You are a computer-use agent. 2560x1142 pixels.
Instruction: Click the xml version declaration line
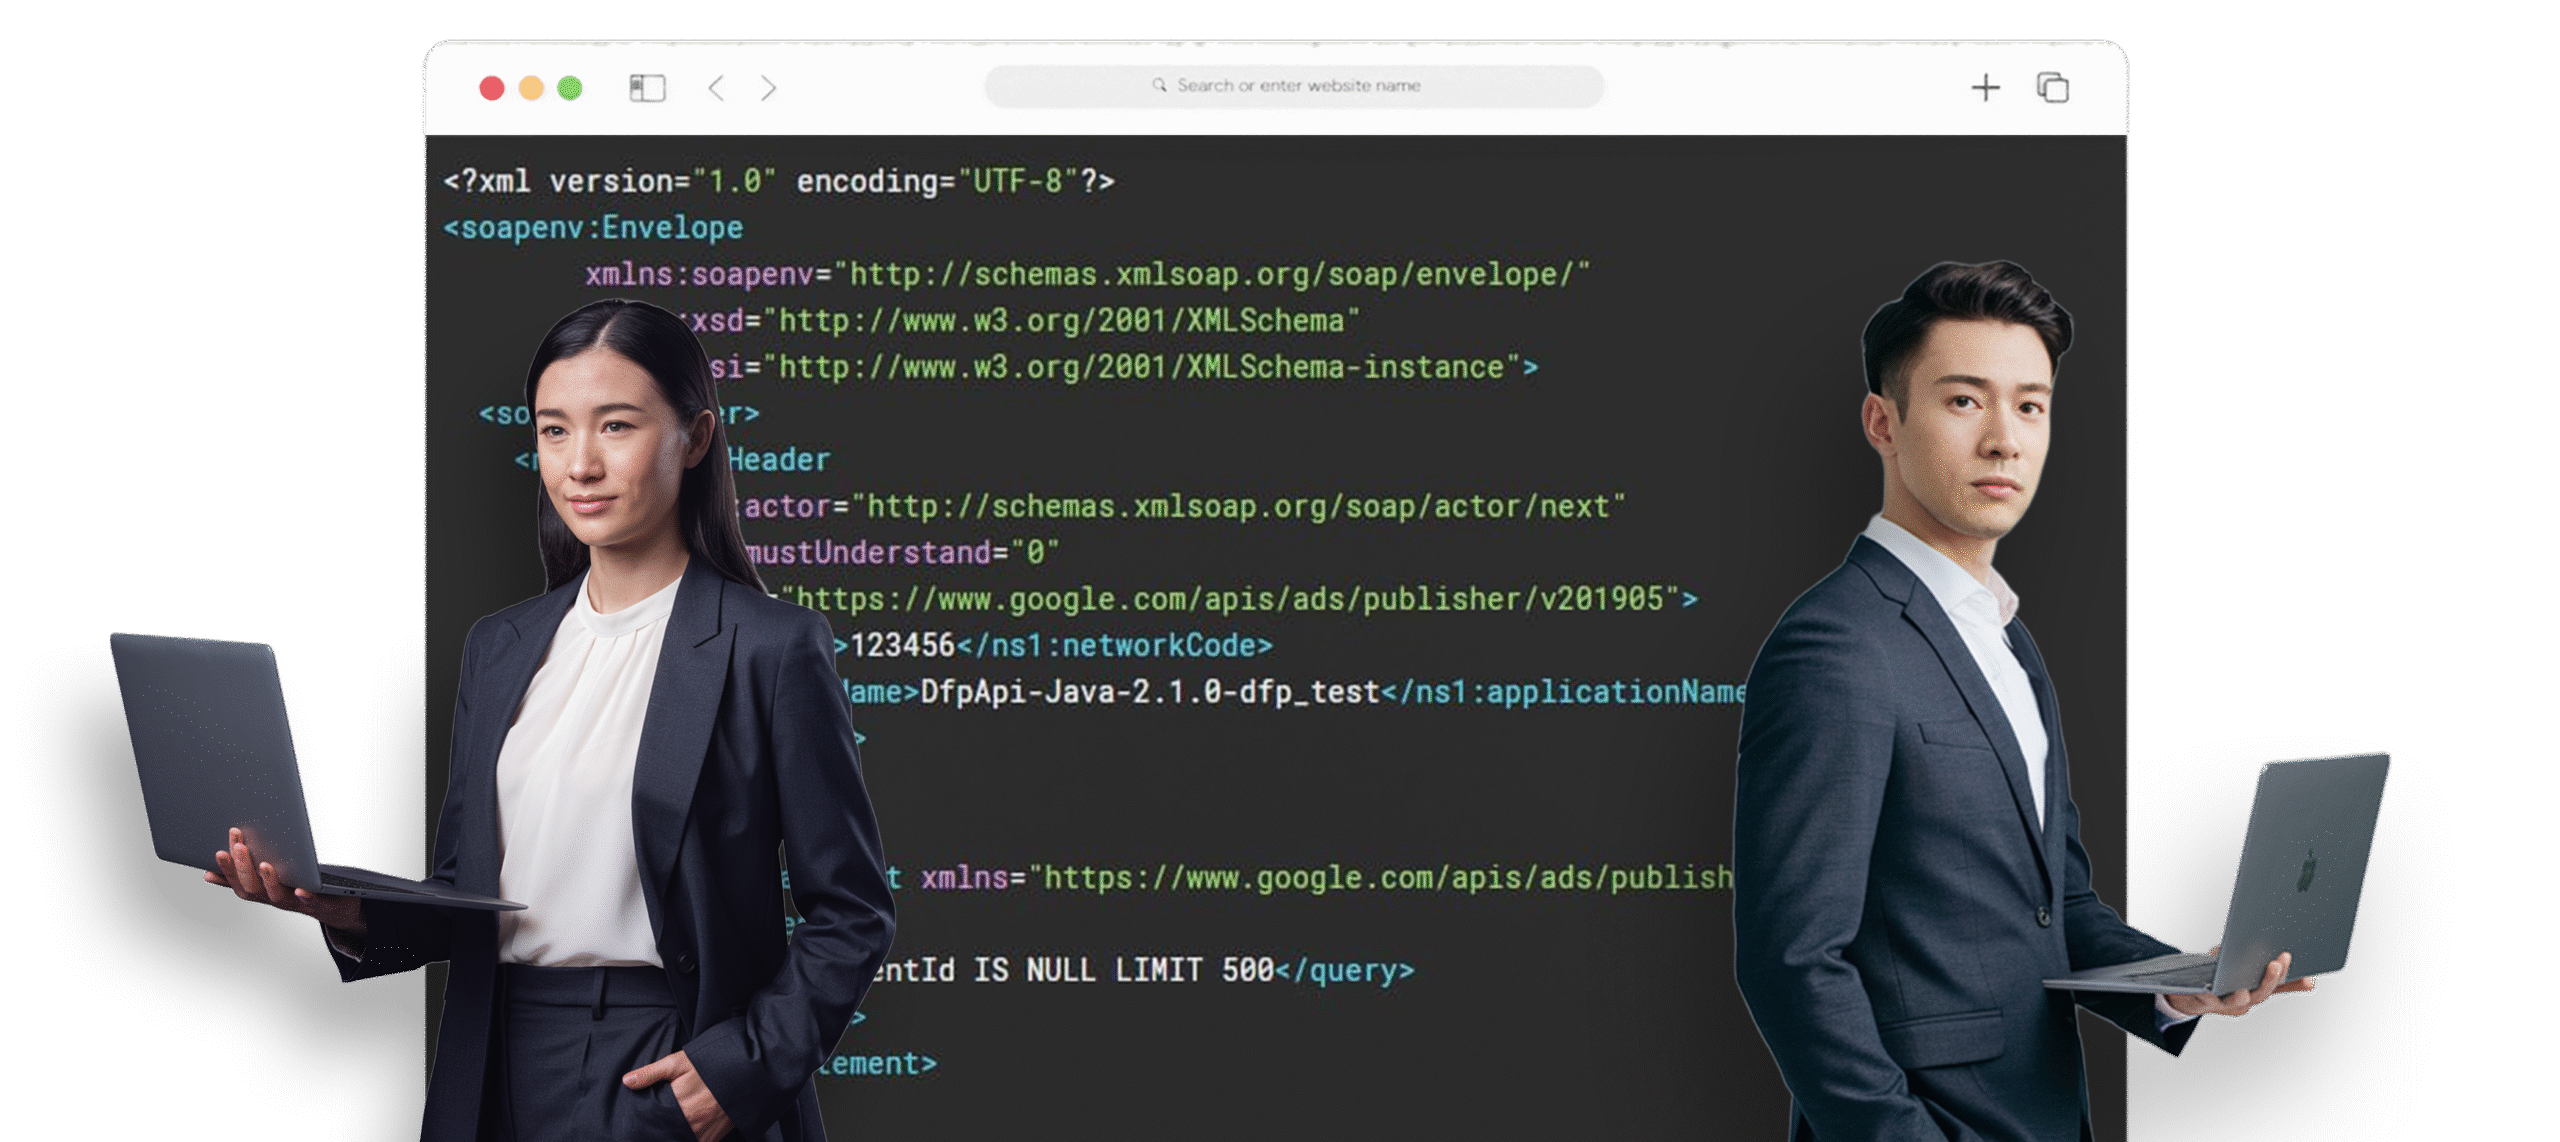778,181
